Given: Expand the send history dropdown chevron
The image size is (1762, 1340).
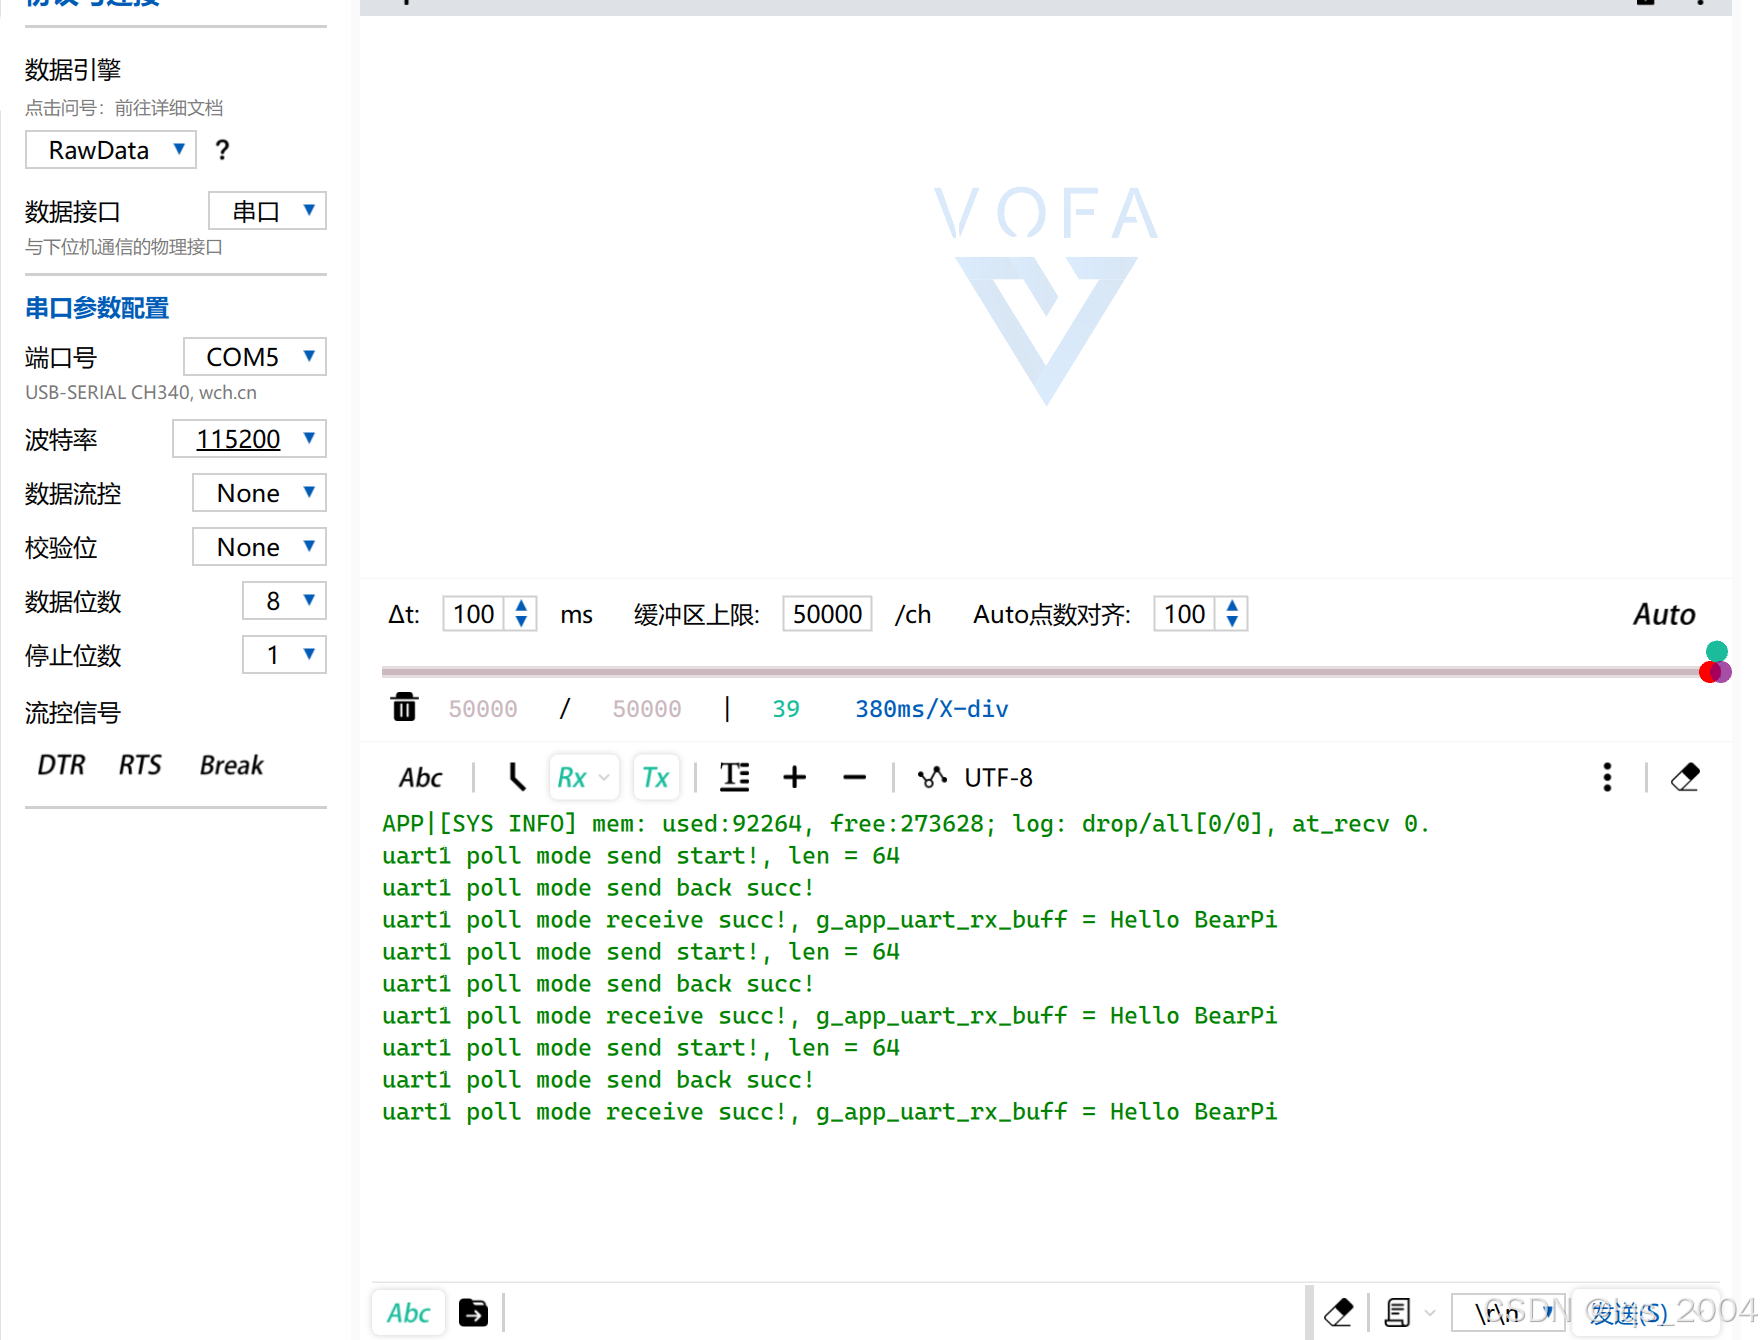Looking at the screenshot, I should tap(1430, 1313).
